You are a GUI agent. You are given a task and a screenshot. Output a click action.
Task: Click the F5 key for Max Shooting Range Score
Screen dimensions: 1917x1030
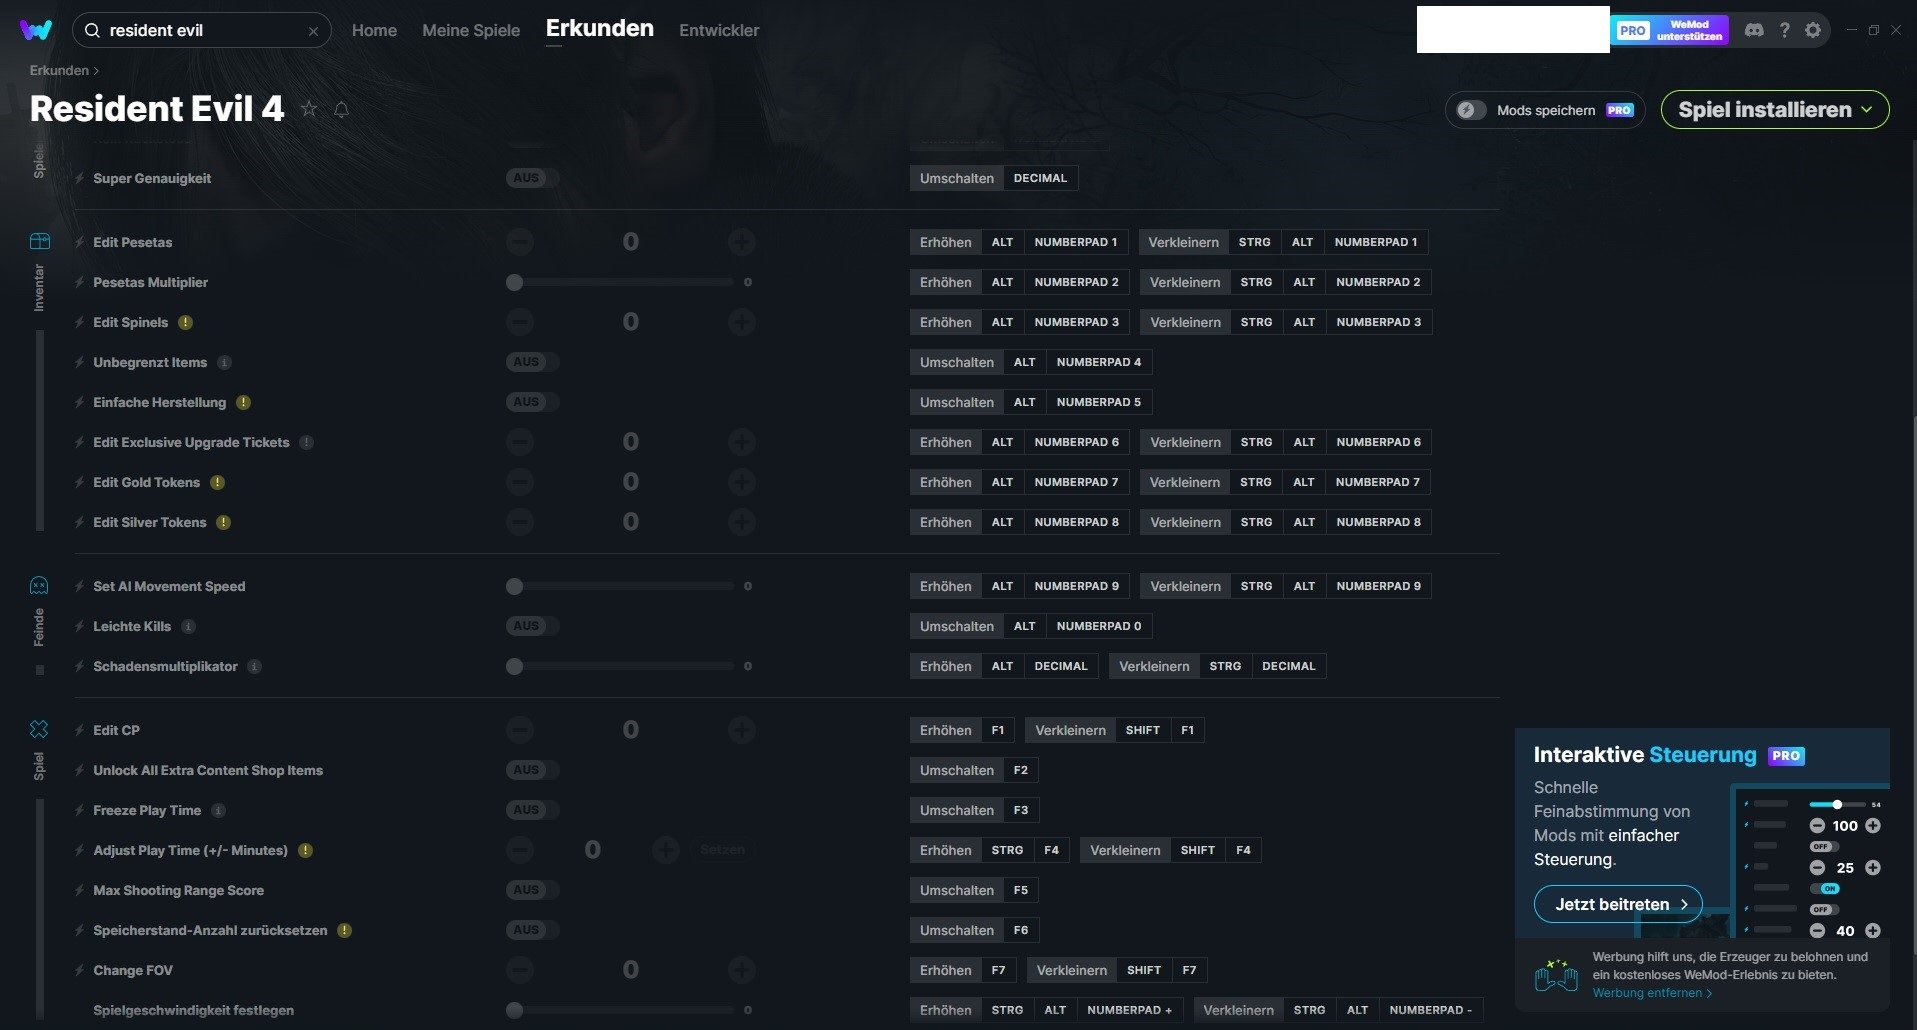pos(1020,890)
